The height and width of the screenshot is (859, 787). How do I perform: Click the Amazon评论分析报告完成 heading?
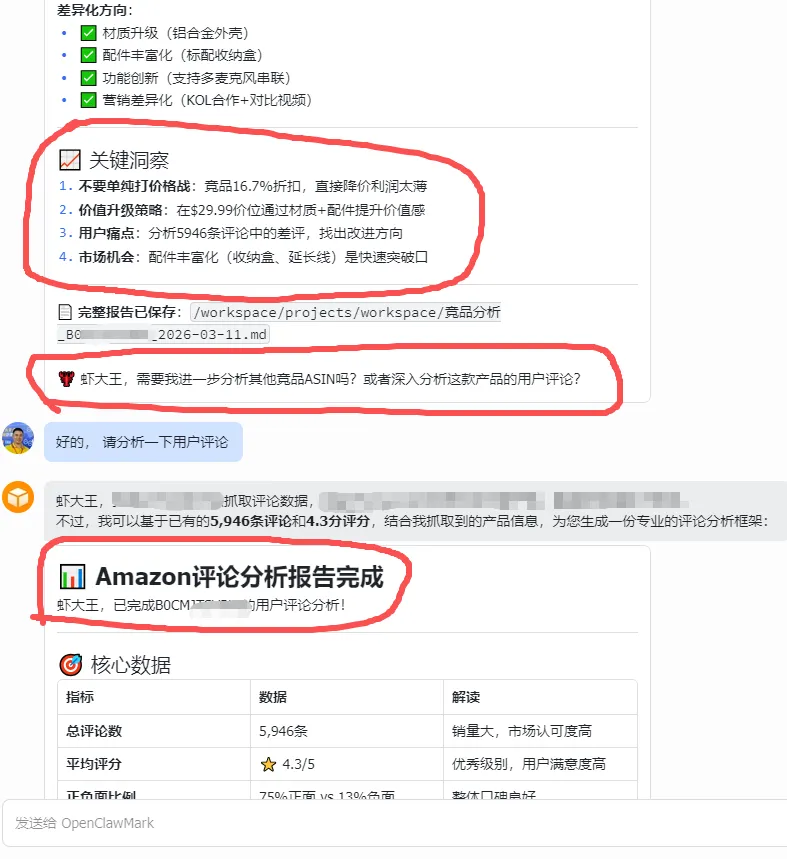tap(239, 576)
